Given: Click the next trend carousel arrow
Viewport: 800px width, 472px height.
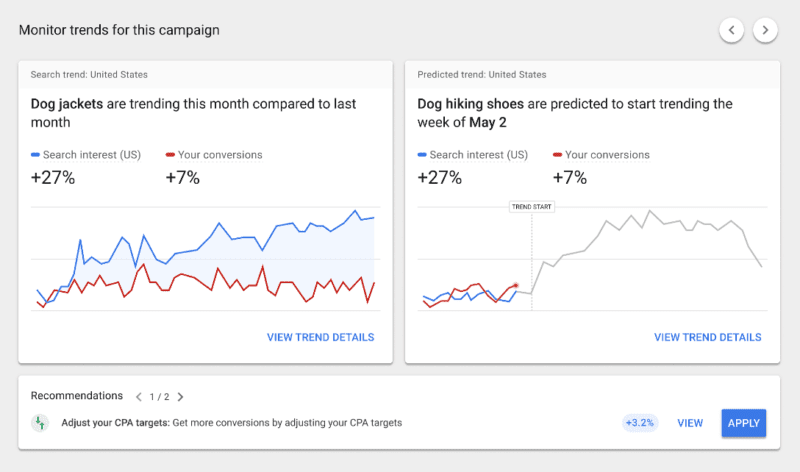Looking at the screenshot, I should pyautogui.click(x=765, y=31).
